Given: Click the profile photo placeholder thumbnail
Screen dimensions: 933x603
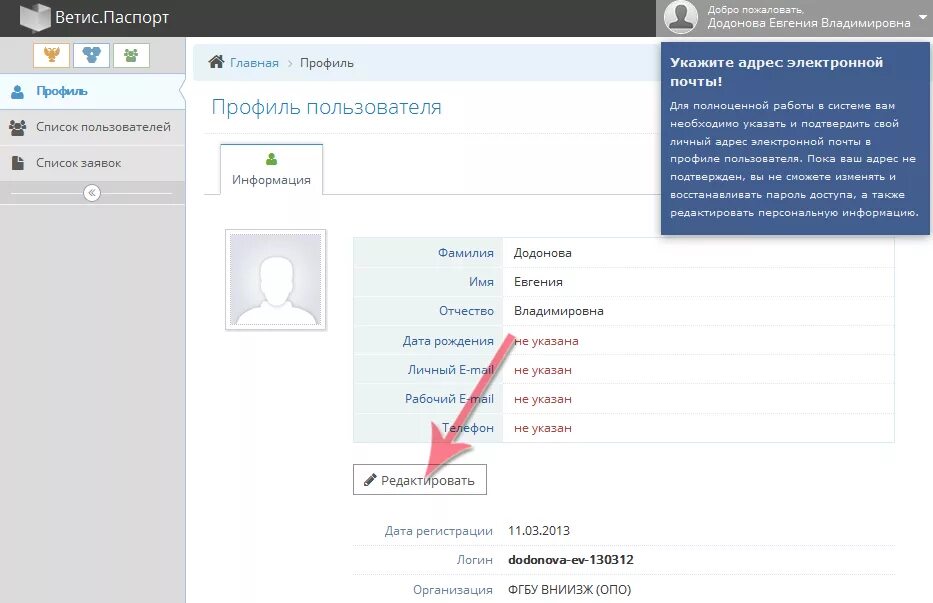Looking at the screenshot, I should coord(275,280).
